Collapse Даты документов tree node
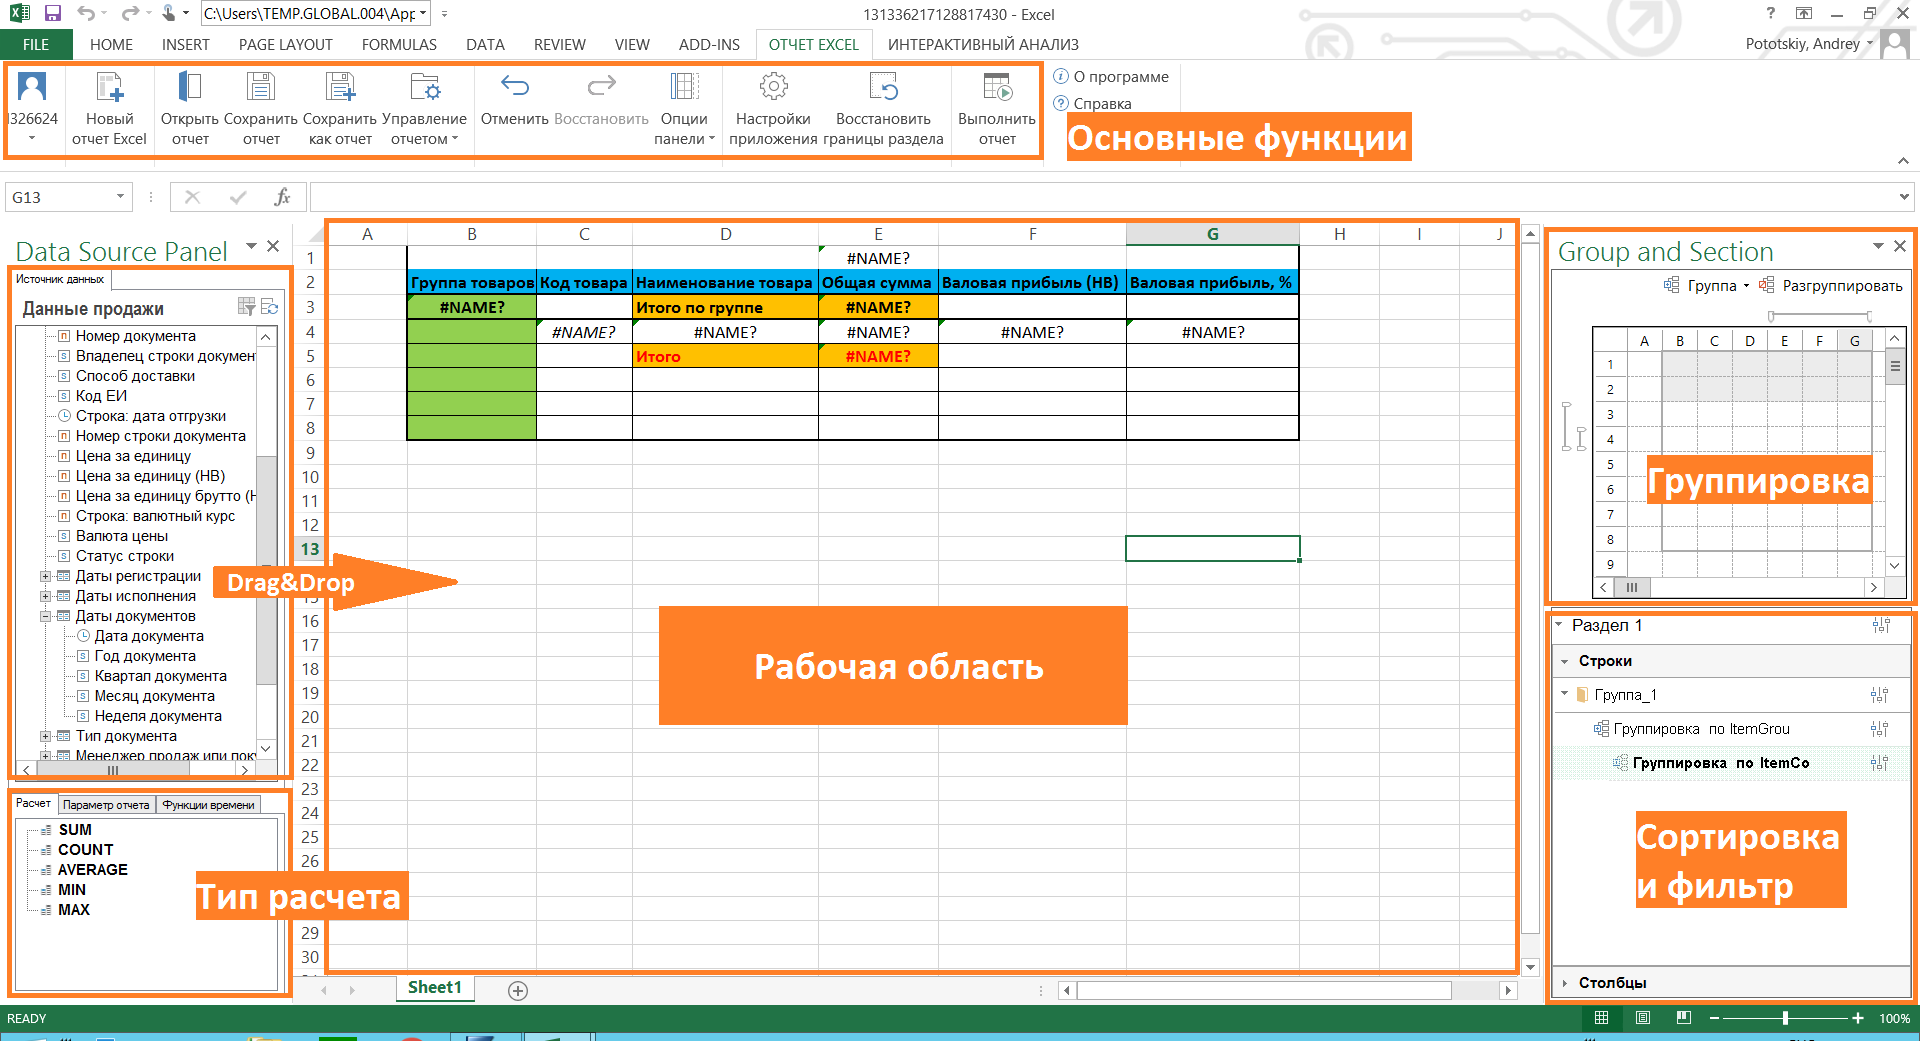The image size is (1920, 1041). (x=45, y=616)
